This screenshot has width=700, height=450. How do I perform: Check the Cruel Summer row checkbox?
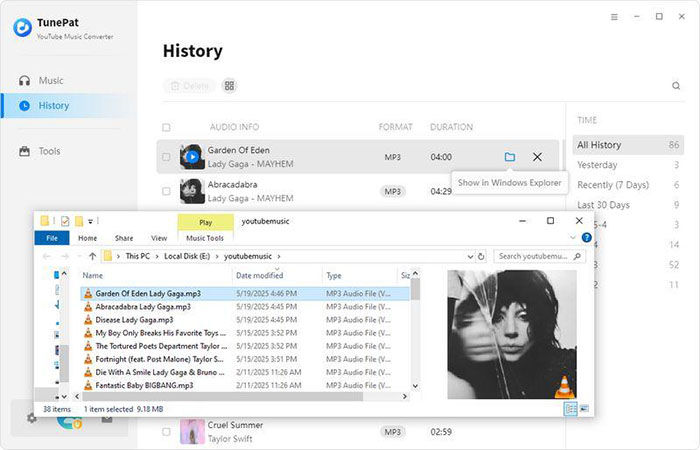click(x=166, y=432)
